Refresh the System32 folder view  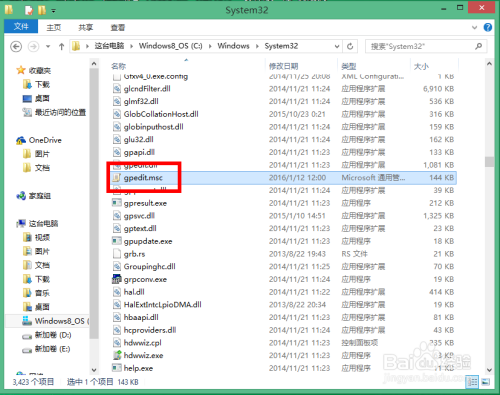coord(350,46)
